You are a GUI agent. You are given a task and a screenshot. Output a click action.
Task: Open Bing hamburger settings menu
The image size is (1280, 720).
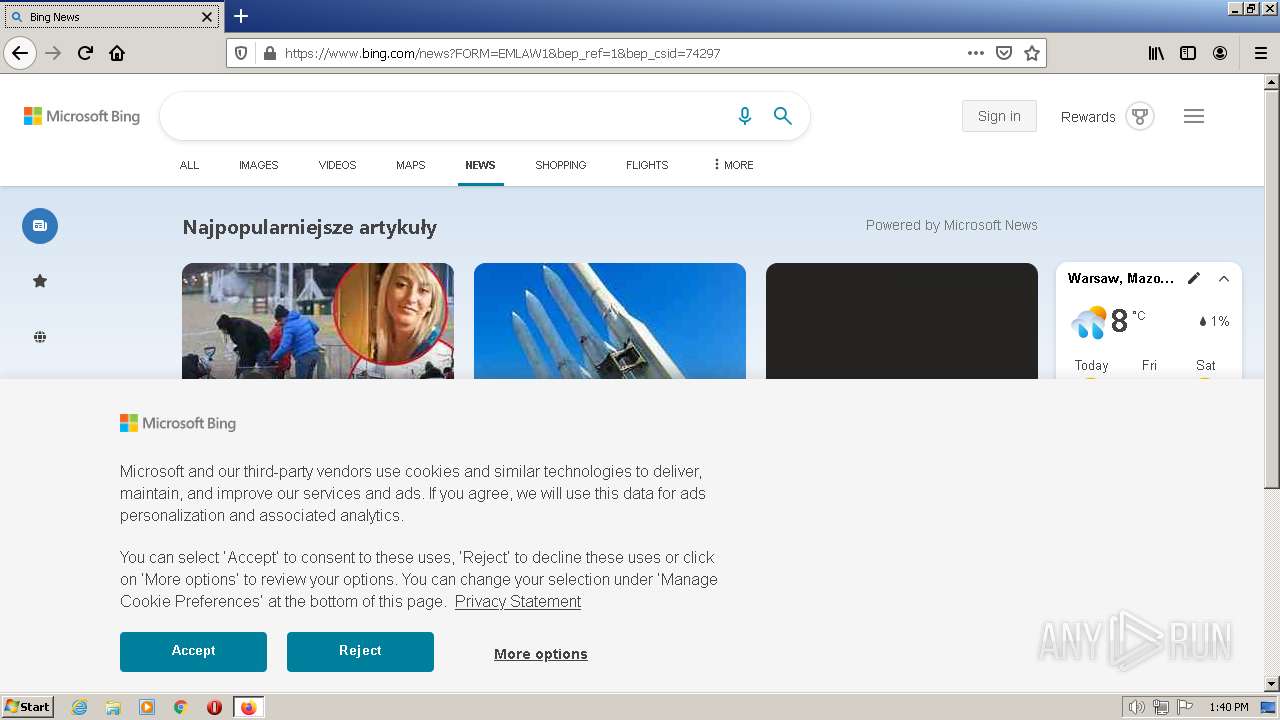click(1193, 116)
